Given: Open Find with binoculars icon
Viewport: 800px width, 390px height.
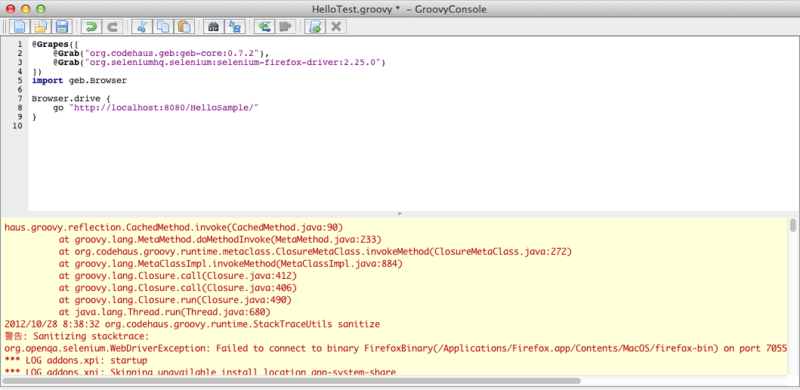Looking at the screenshot, I should (214, 27).
